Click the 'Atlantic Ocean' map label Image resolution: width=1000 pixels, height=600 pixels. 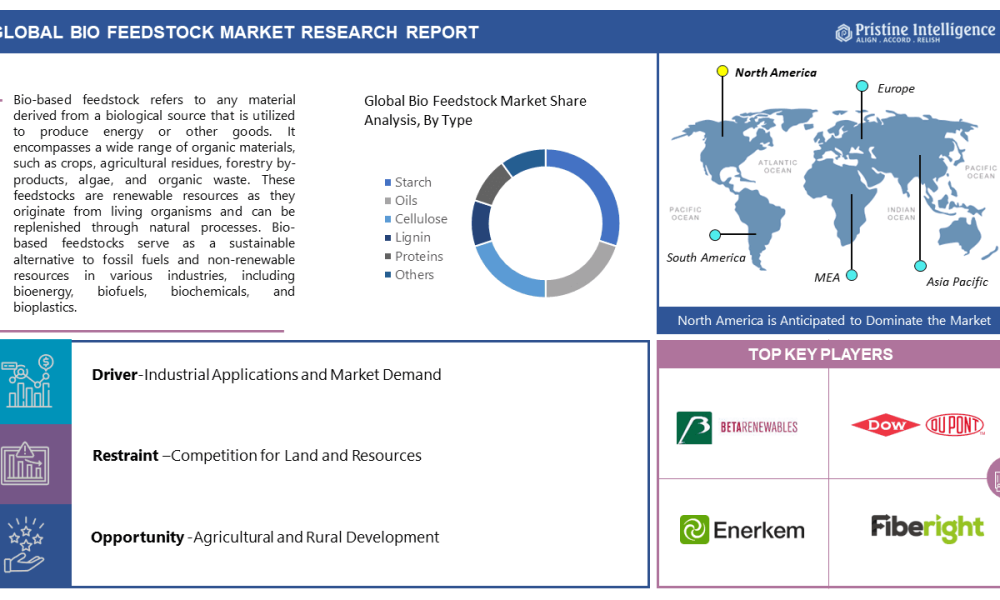point(777,166)
